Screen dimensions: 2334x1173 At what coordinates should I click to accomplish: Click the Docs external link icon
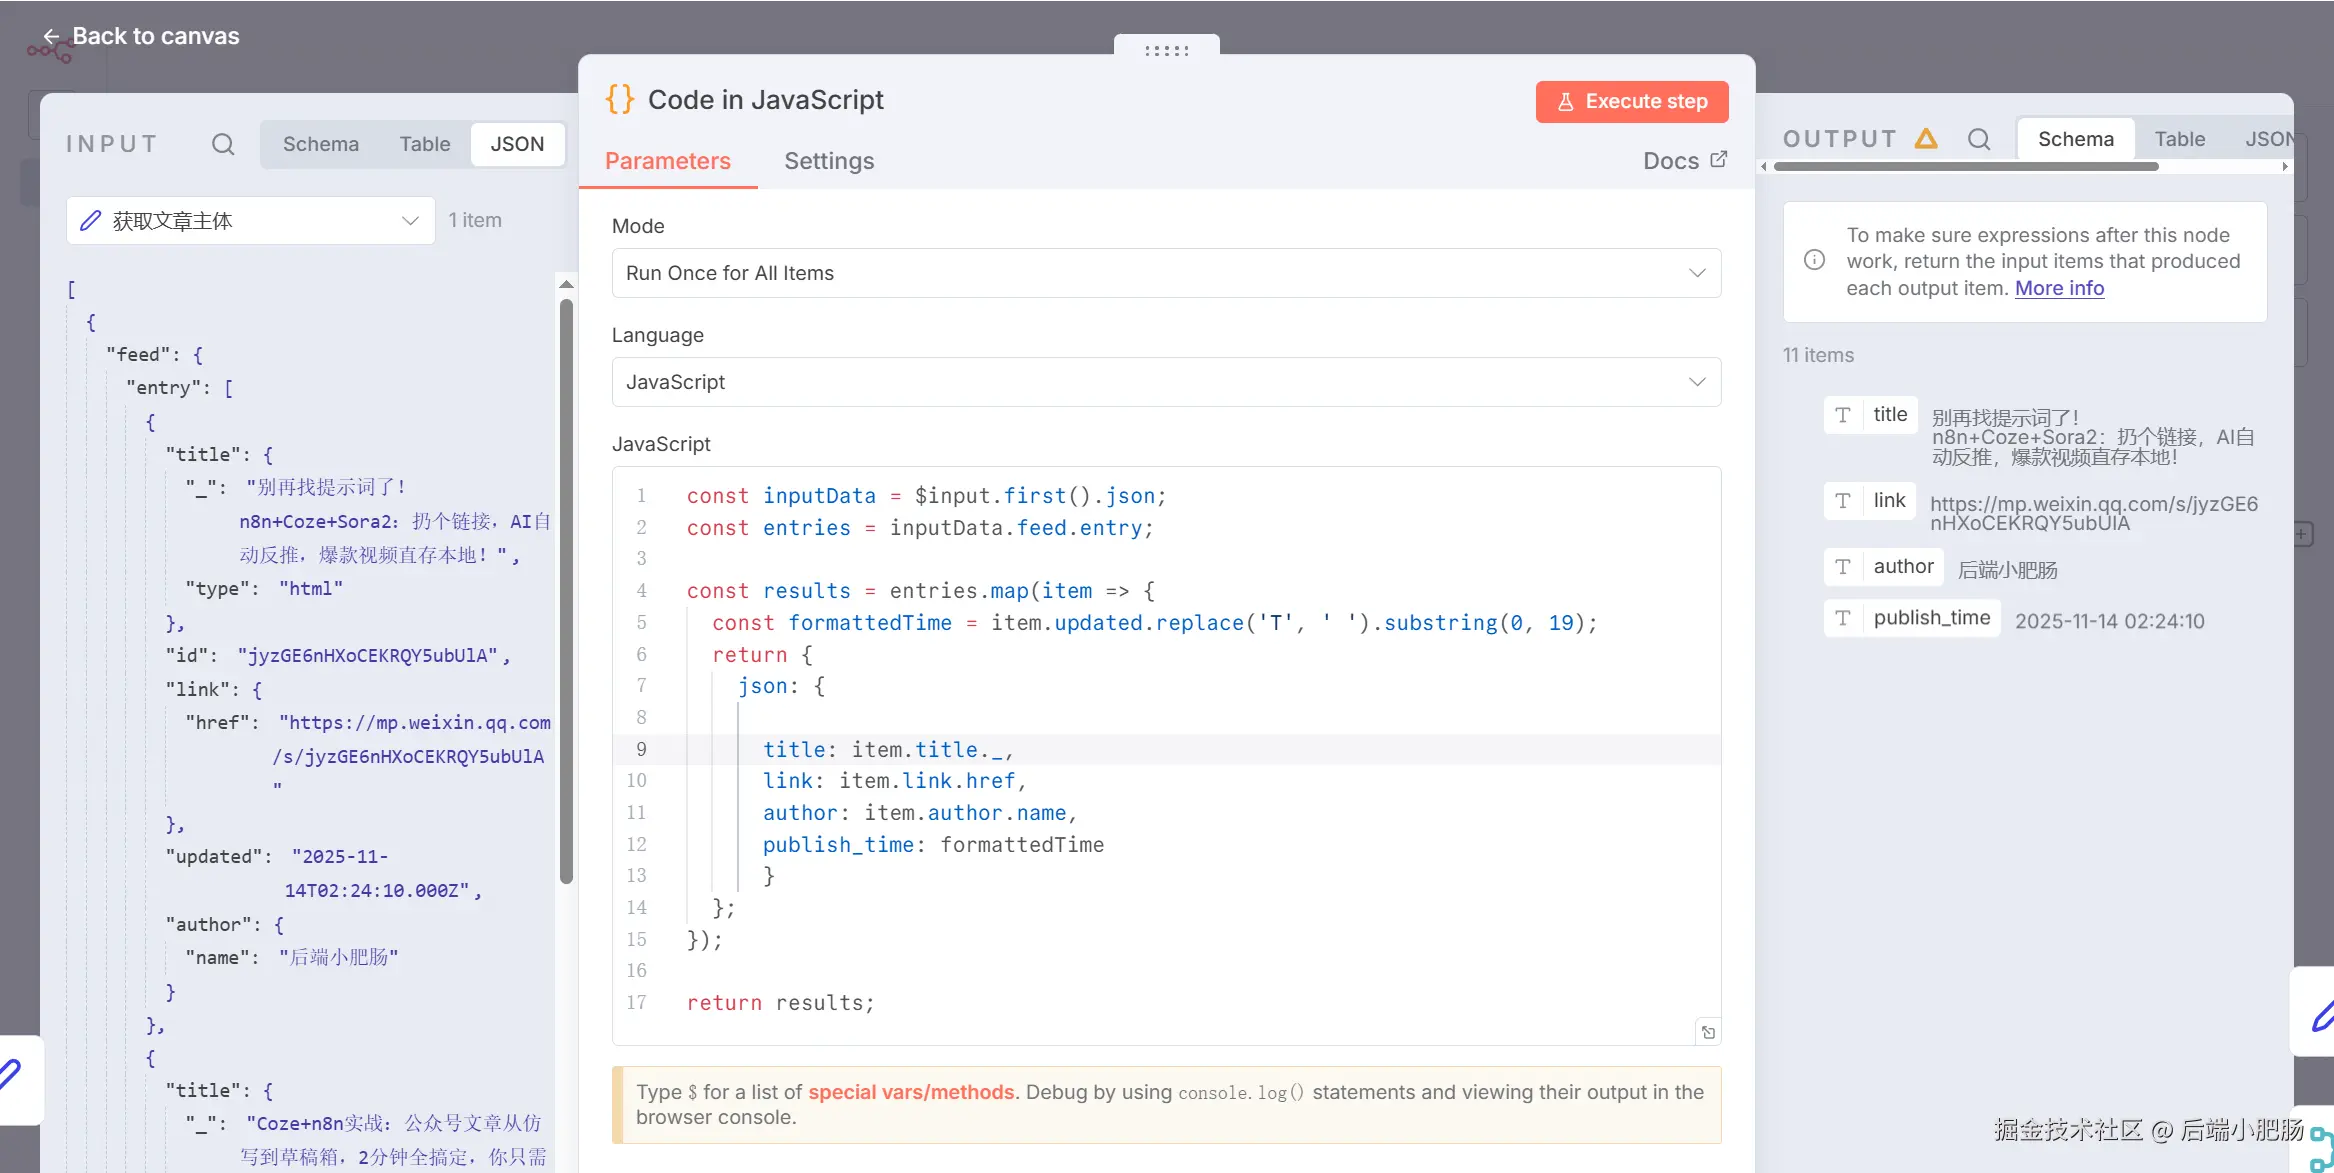[1719, 160]
